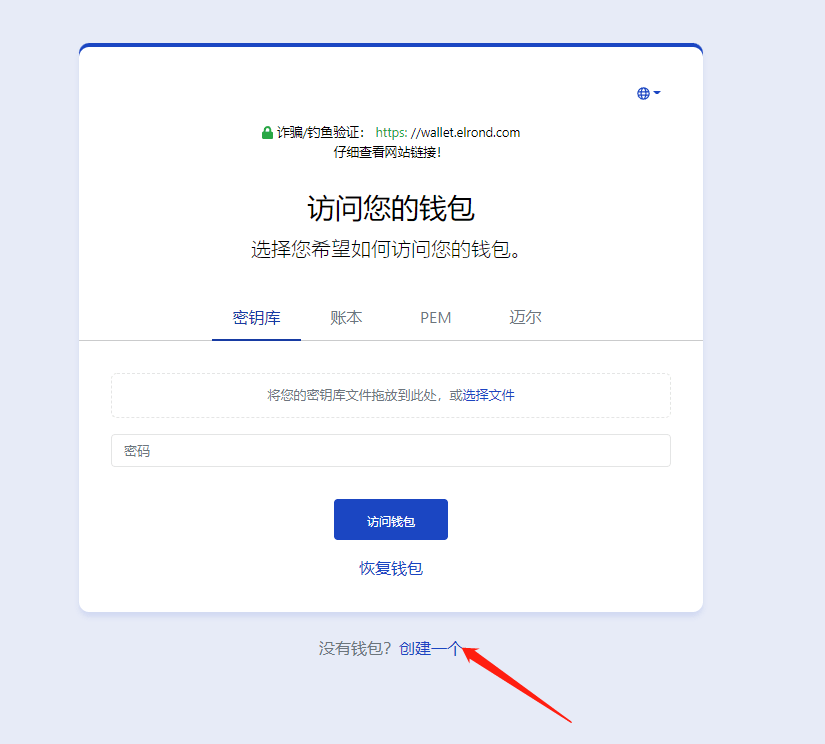Switch to the 迈尔 tab
The width and height of the screenshot is (825, 744).
click(525, 318)
